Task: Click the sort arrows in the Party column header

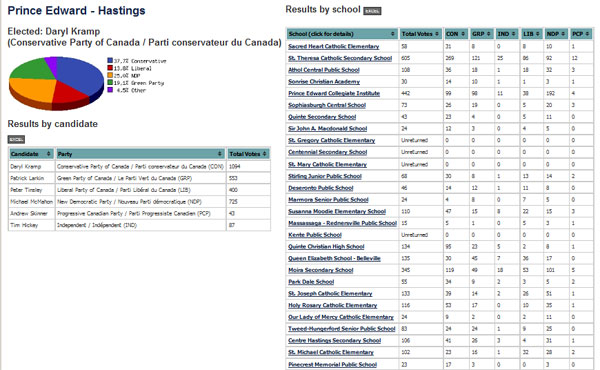Action: (220, 154)
